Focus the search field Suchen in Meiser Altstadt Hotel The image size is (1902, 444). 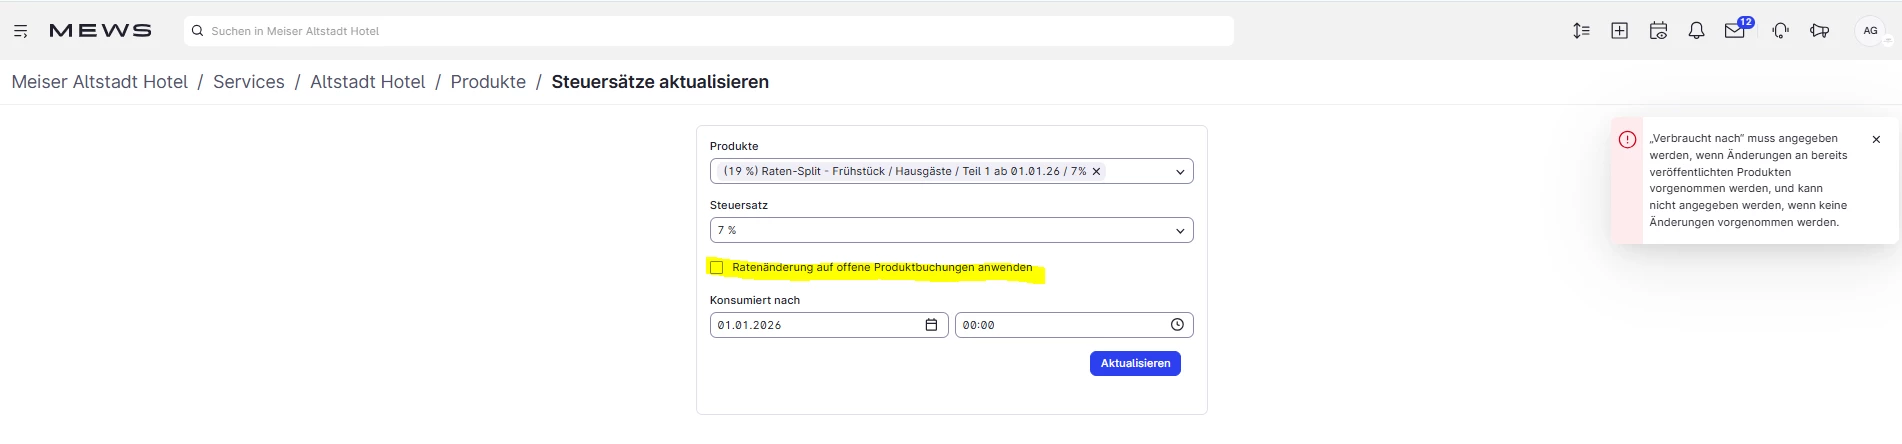[708, 31]
